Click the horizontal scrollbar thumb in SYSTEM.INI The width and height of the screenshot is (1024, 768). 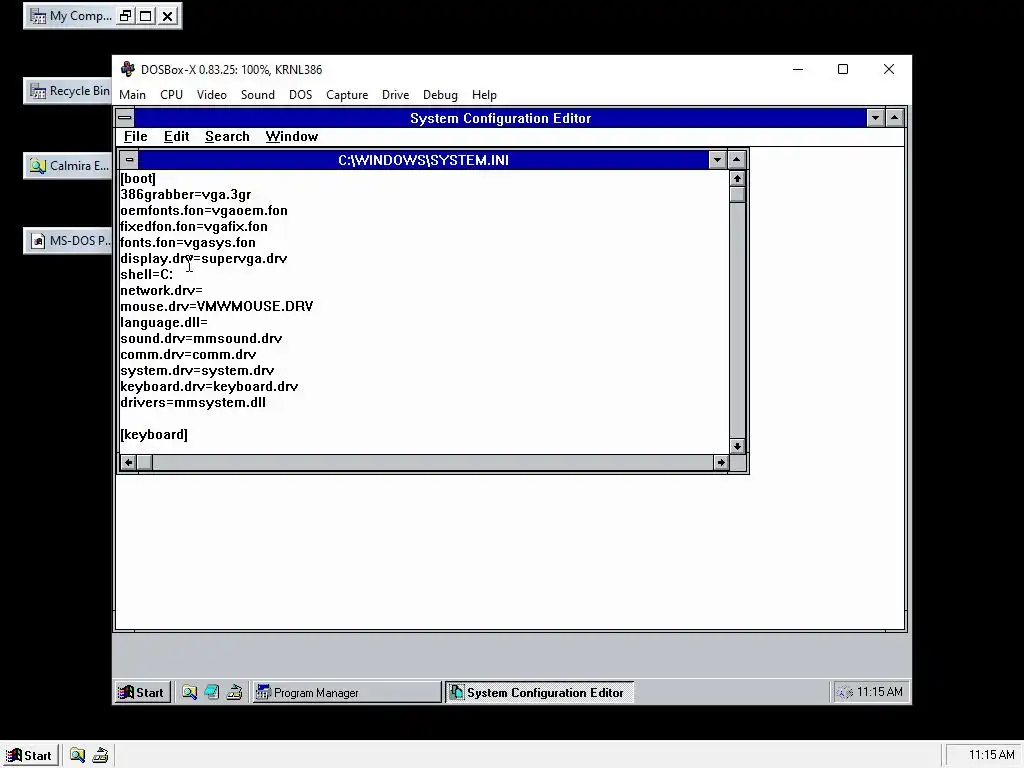pyautogui.click(x=145, y=462)
